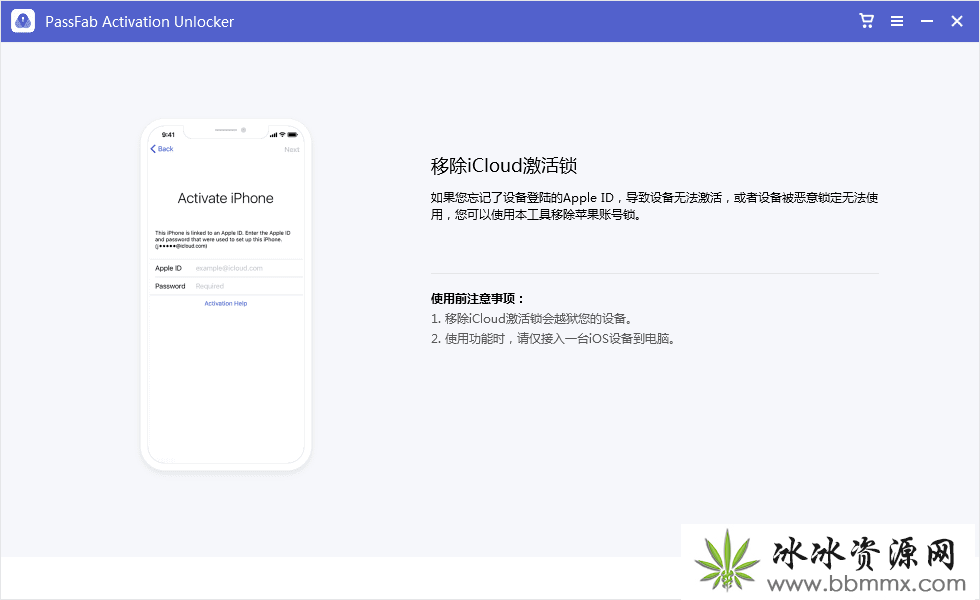This screenshot has width=980, height=600.
Task: Open the shopping cart purchase icon
Action: click(x=866, y=21)
